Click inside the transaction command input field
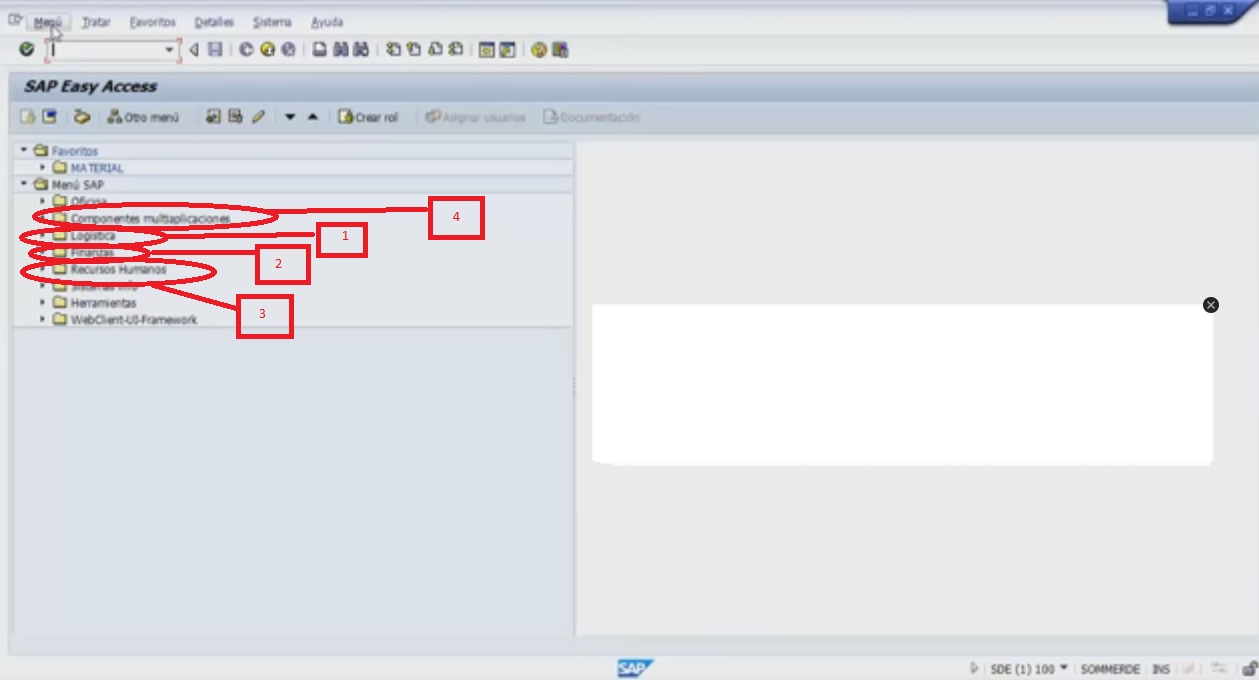This screenshot has height=680, width=1259. [x=110, y=47]
